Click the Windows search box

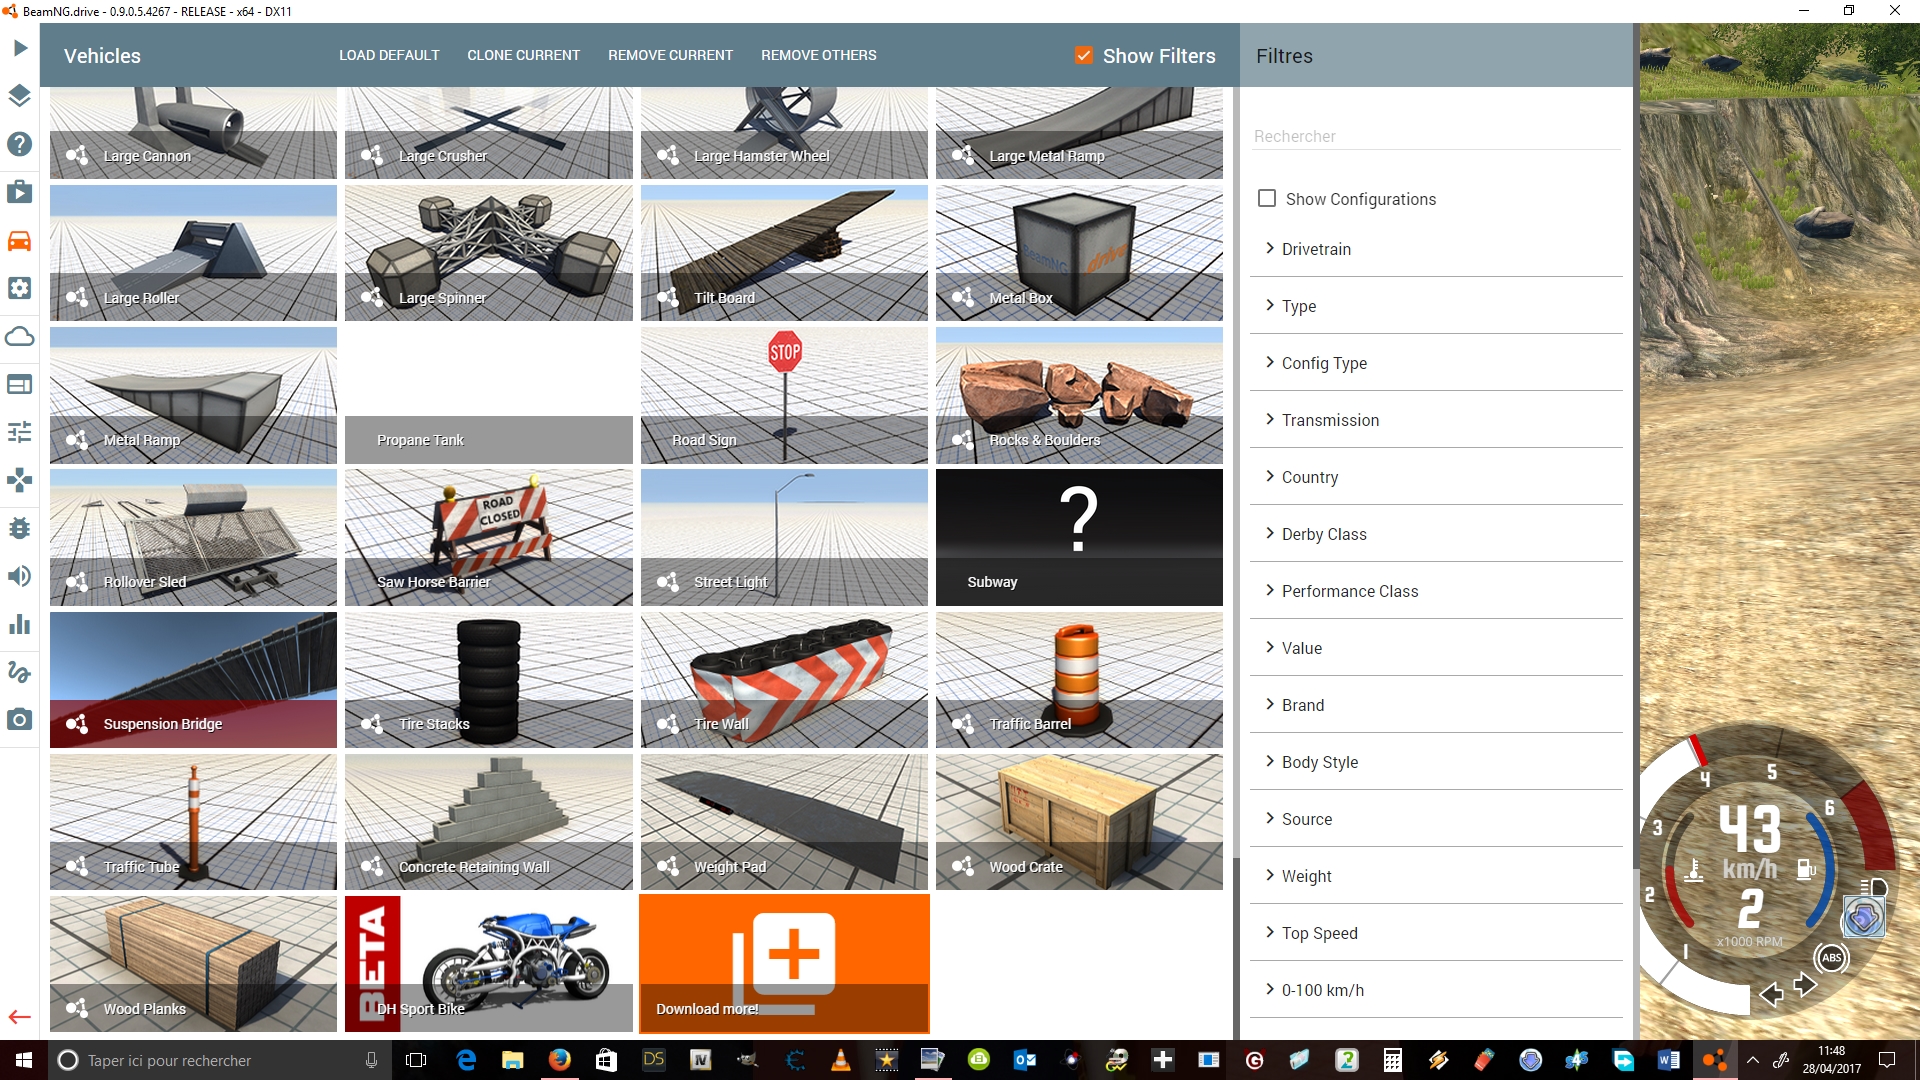click(220, 1060)
